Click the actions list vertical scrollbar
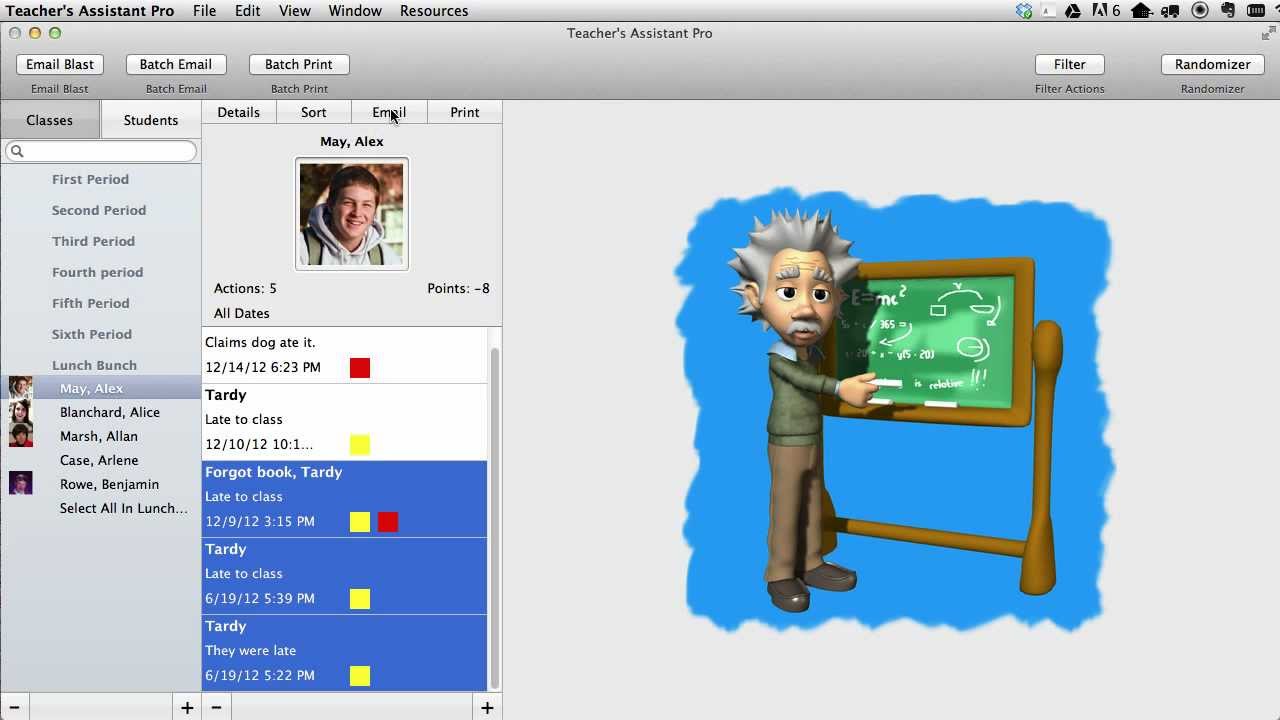The width and height of the screenshot is (1280, 720). click(494, 516)
